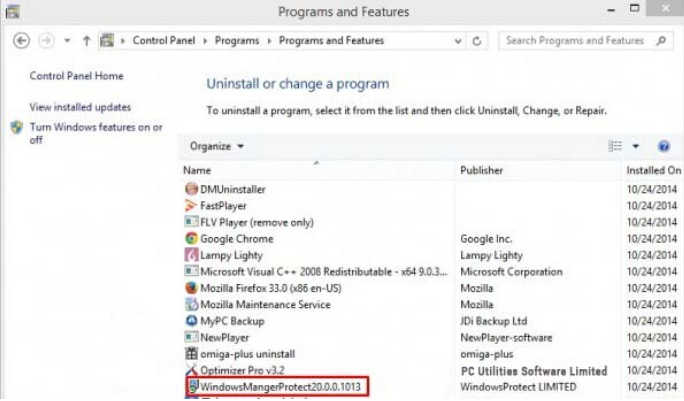684x401 pixels.
Task: Open the recent locations dropdown arrow
Action: point(67,41)
